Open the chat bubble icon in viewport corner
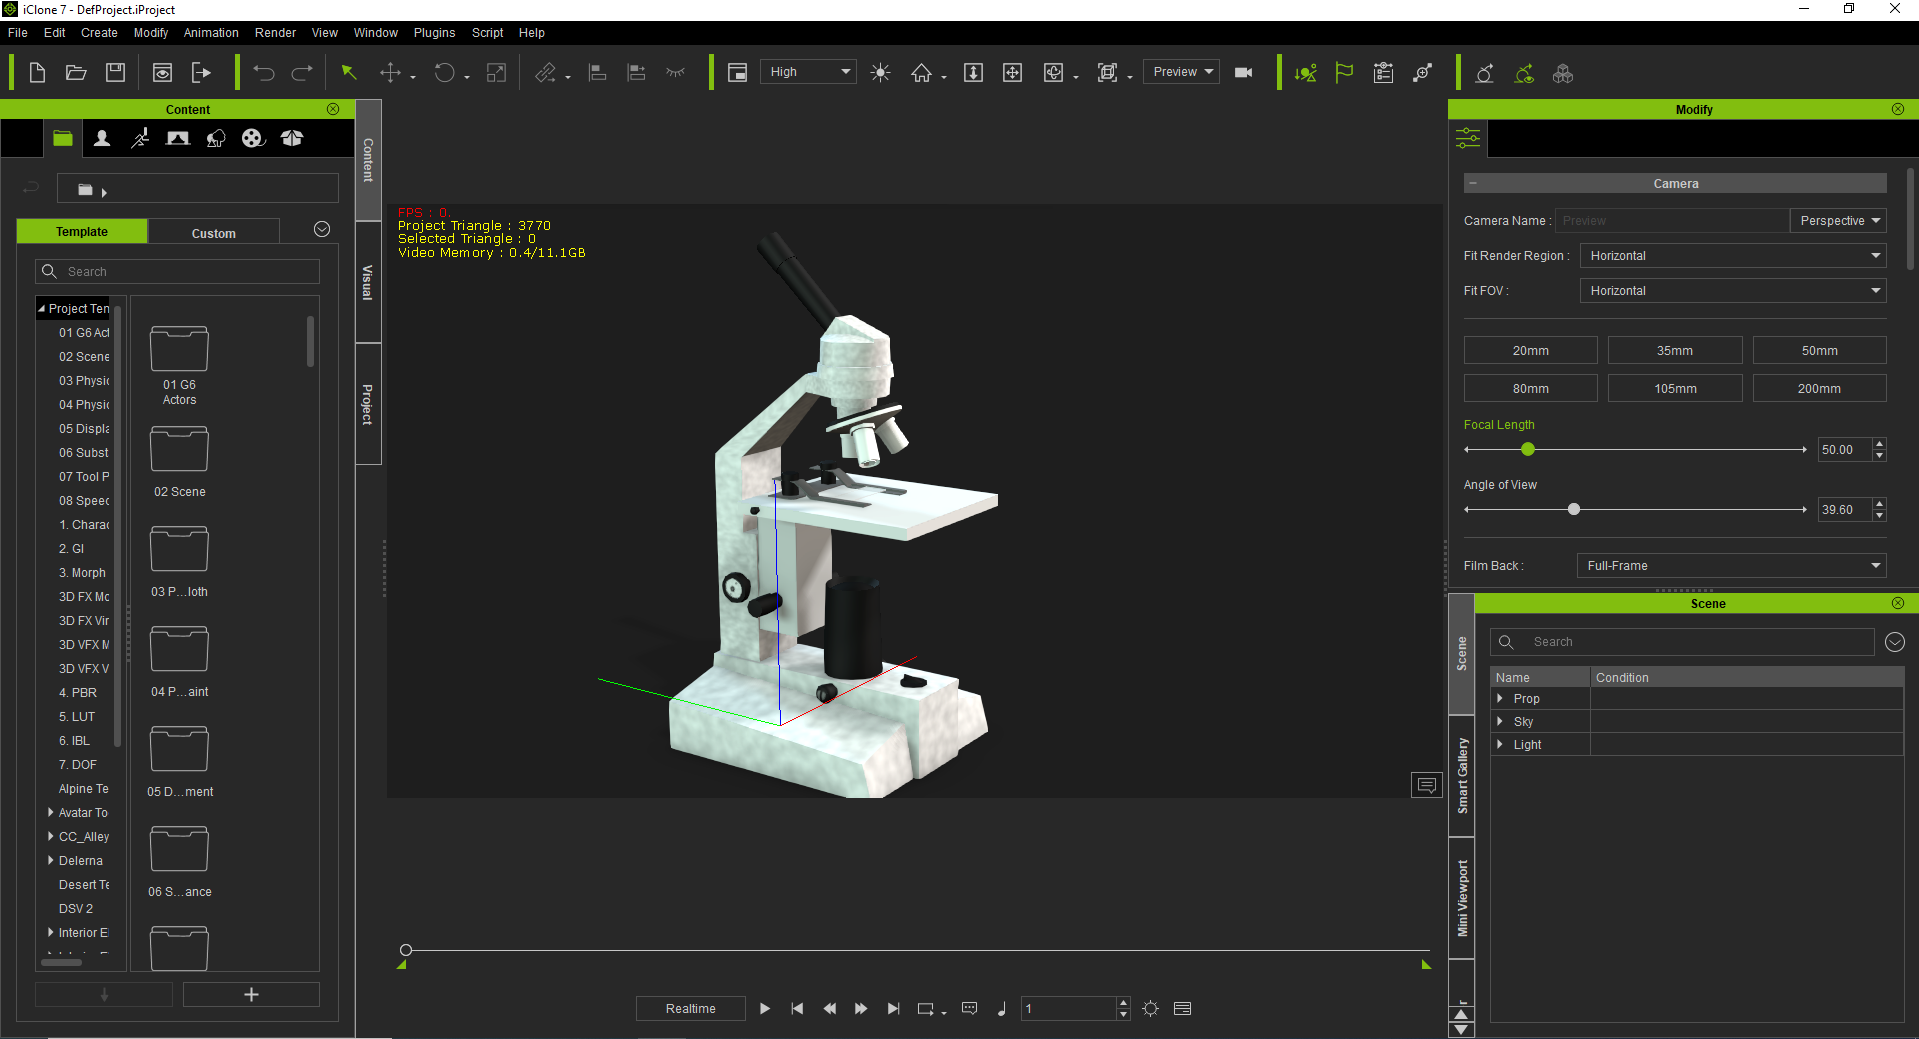 point(1427,785)
